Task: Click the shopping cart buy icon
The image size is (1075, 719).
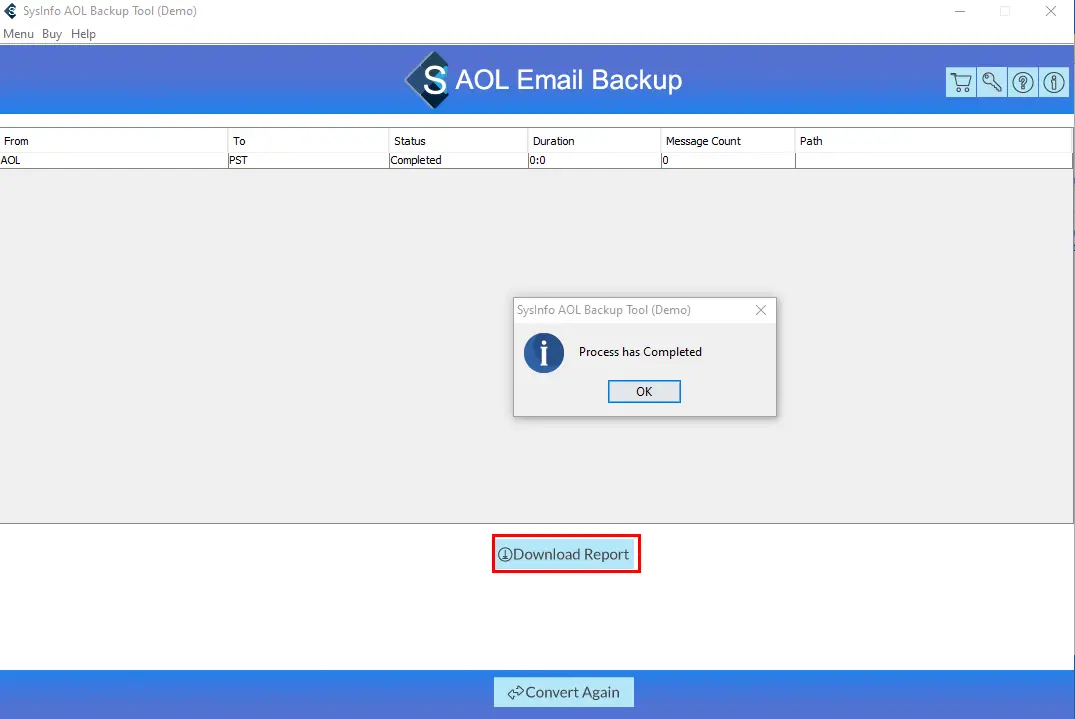Action: point(961,82)
